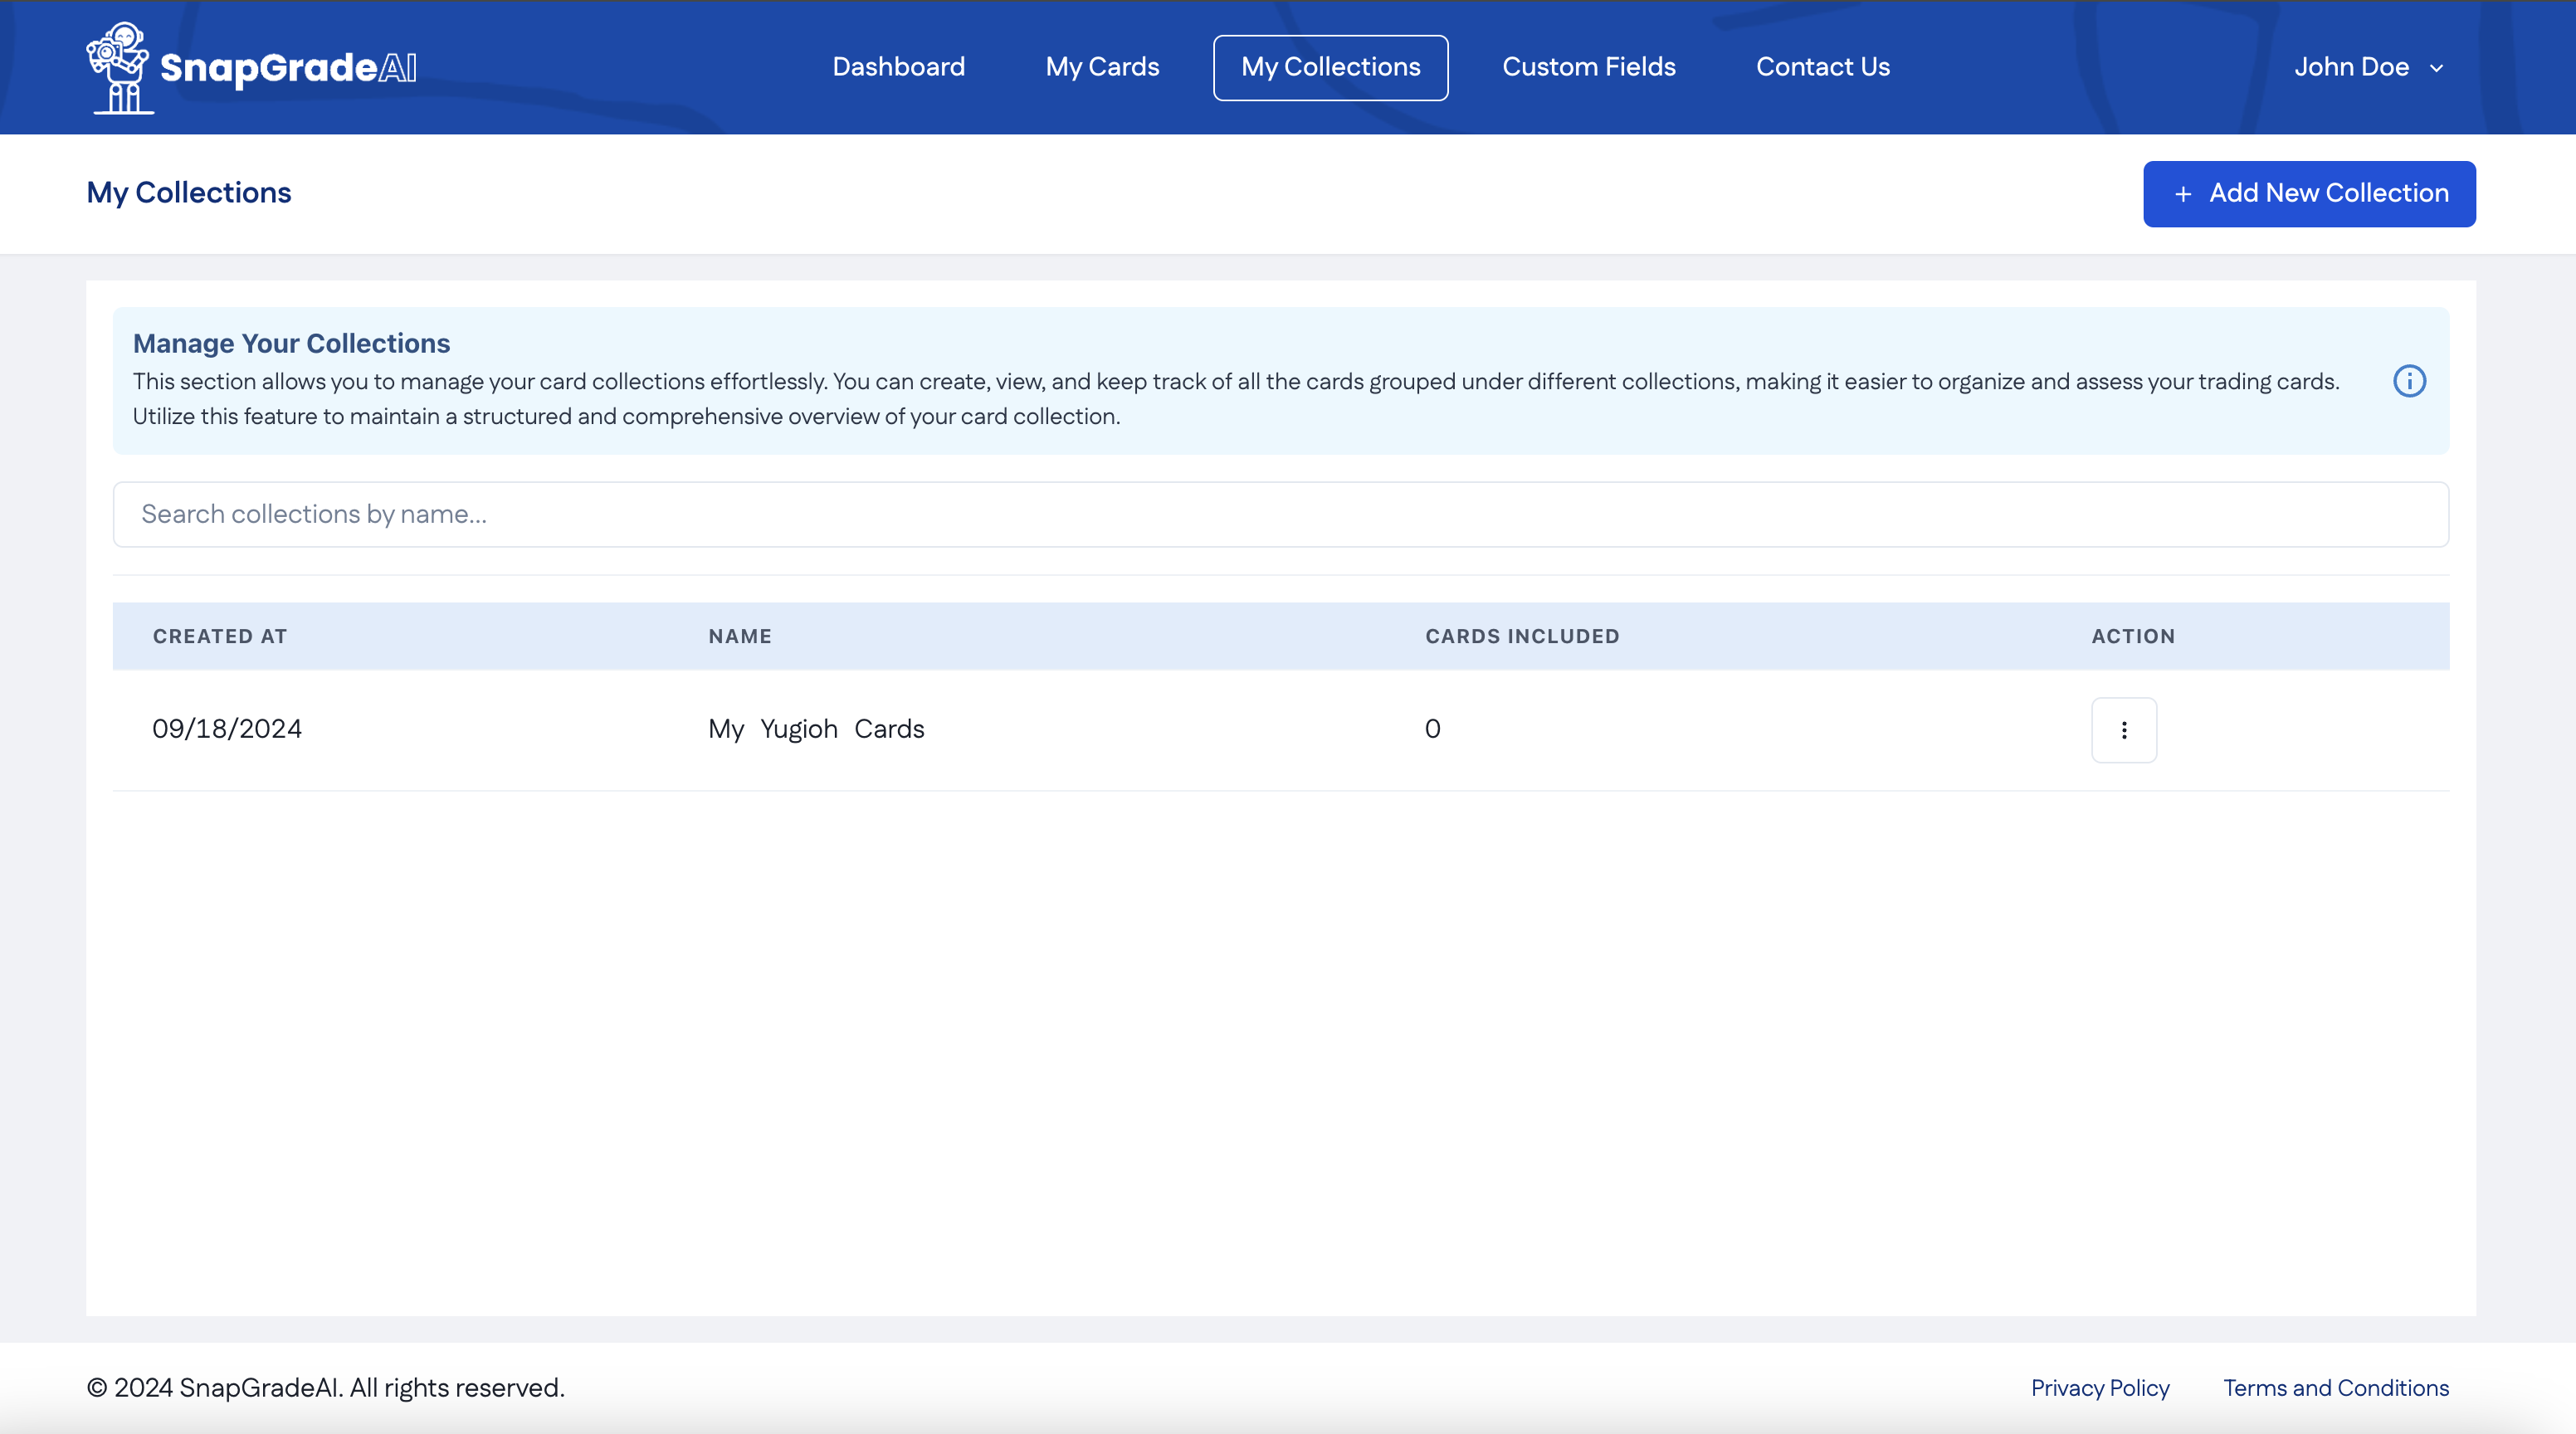Click the info circle icon in banner
The width and height of the screenshot is (2576, 1434).
pyautogui.click(x=2409, y=381)
